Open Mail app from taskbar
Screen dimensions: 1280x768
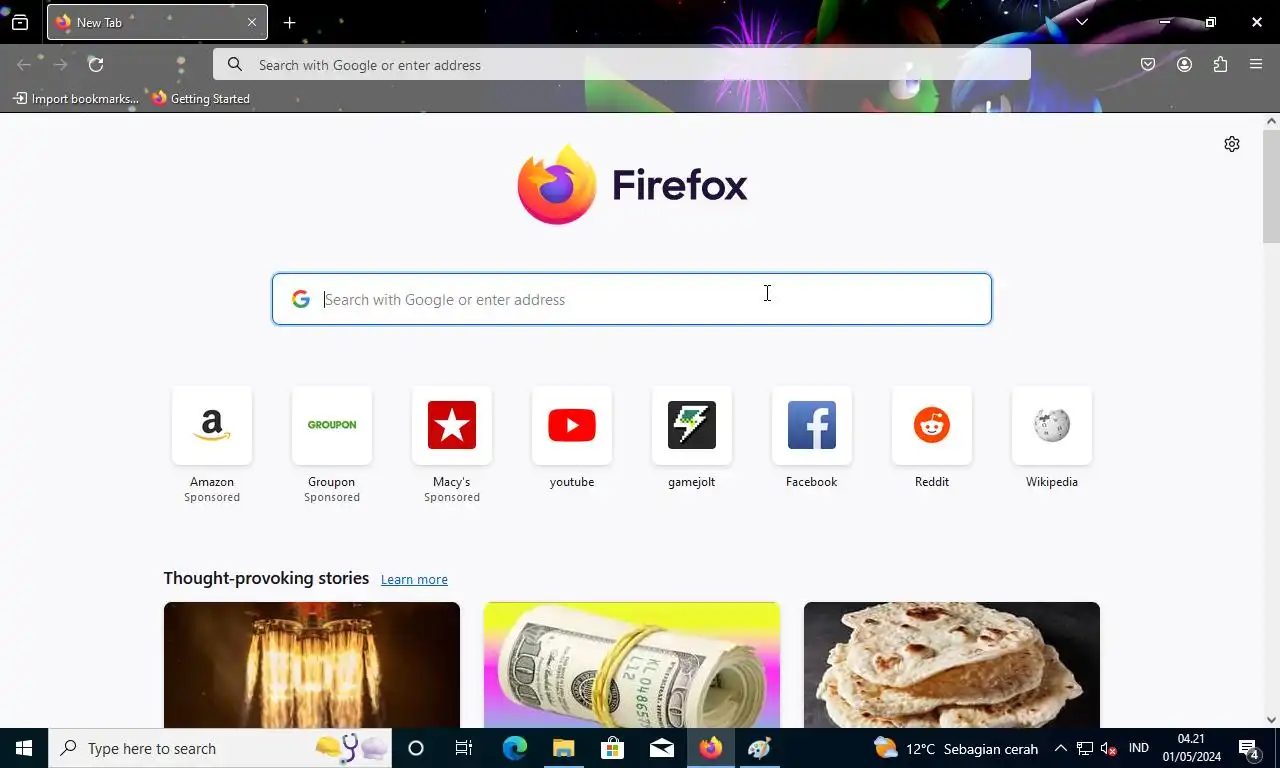[661, 748]
